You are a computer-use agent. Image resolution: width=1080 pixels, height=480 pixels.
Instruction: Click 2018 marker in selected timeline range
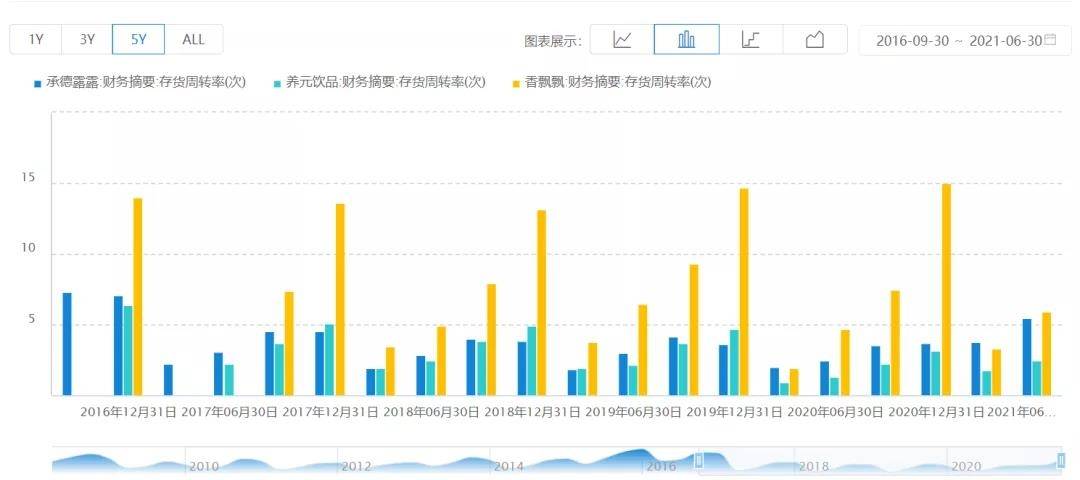(x=813, y=467)
